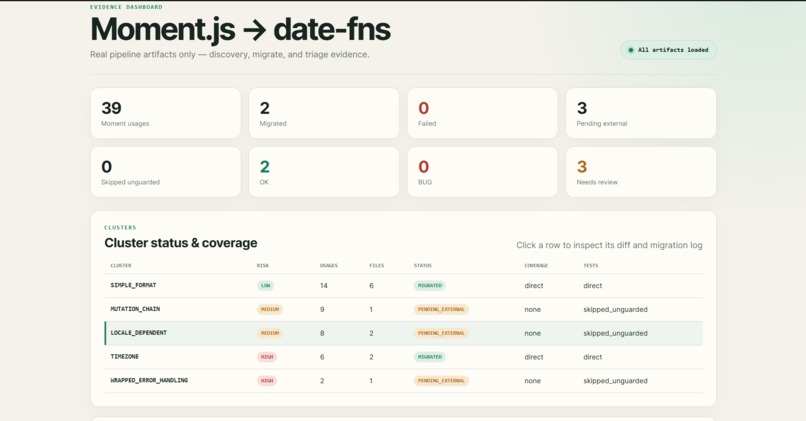
Task: Click the MEDIUM risk badge for MUTATION_CHAIN
Action: coord(270,309)
